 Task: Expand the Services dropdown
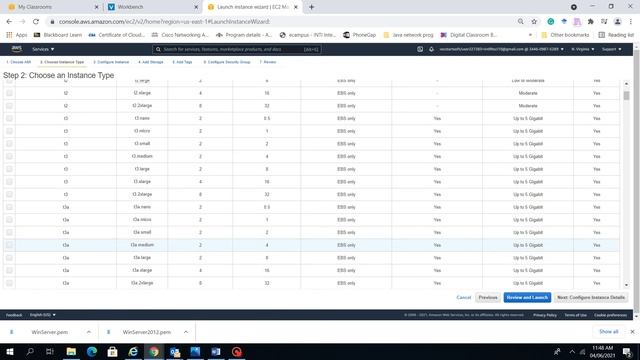click(43, 49)
